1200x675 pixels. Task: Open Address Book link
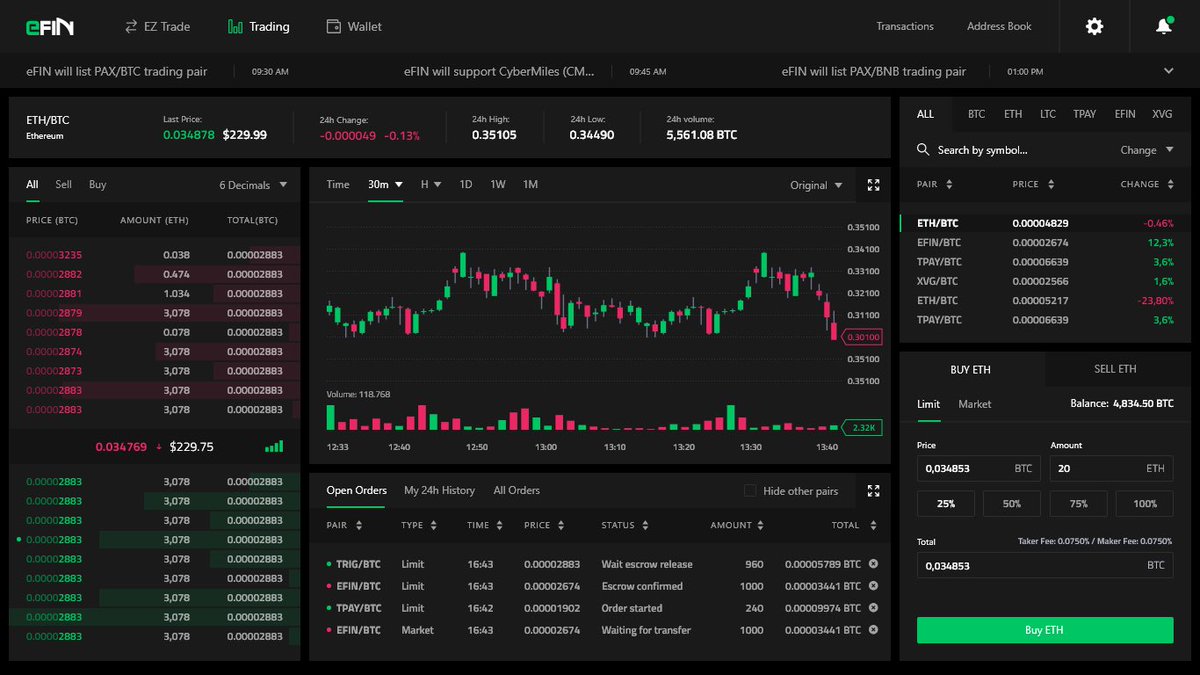999,27
